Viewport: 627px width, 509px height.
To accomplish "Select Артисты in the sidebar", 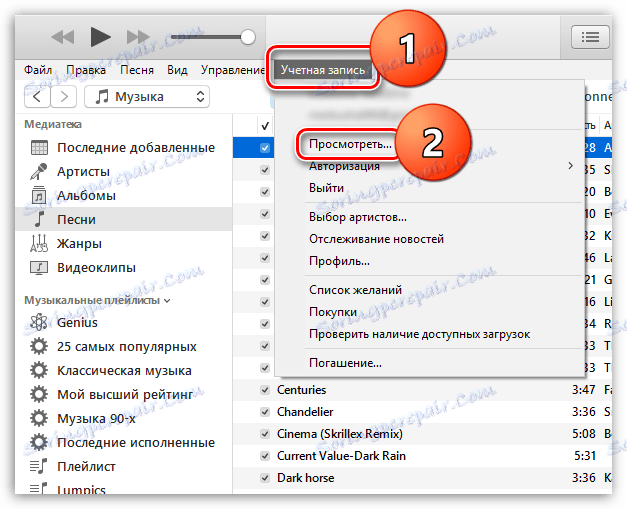I will pos(124,172).
